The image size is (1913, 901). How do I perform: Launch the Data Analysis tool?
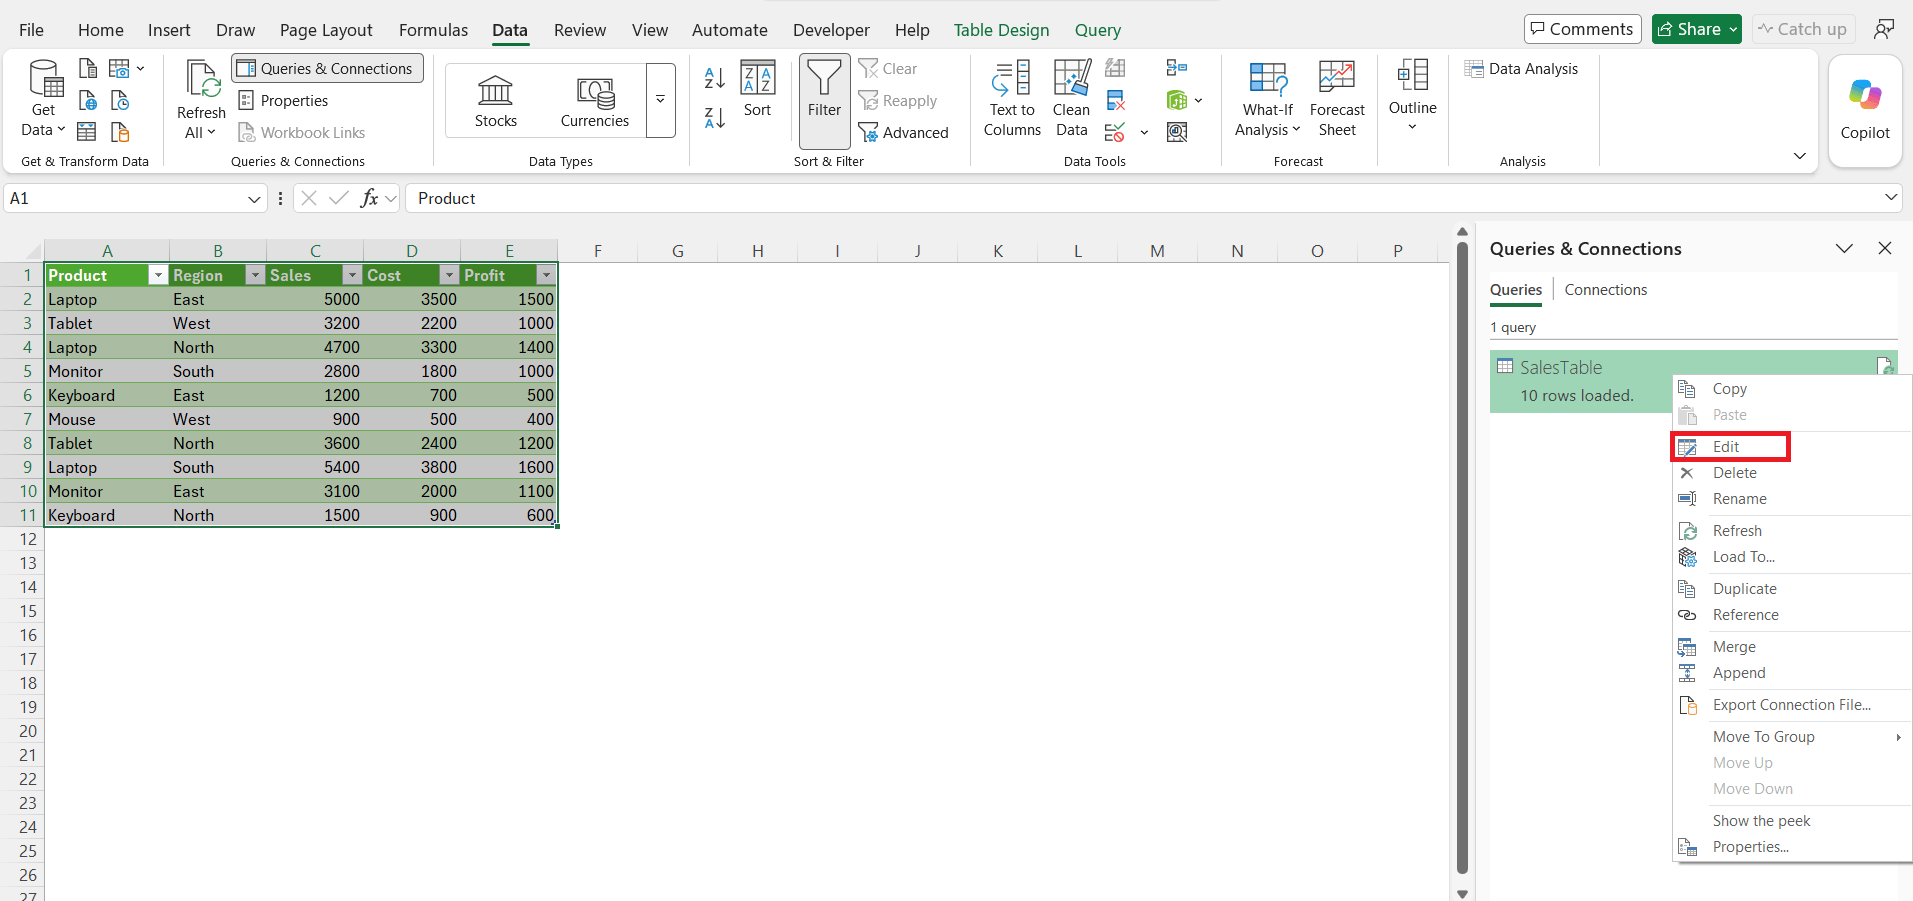pos(1522,69)
